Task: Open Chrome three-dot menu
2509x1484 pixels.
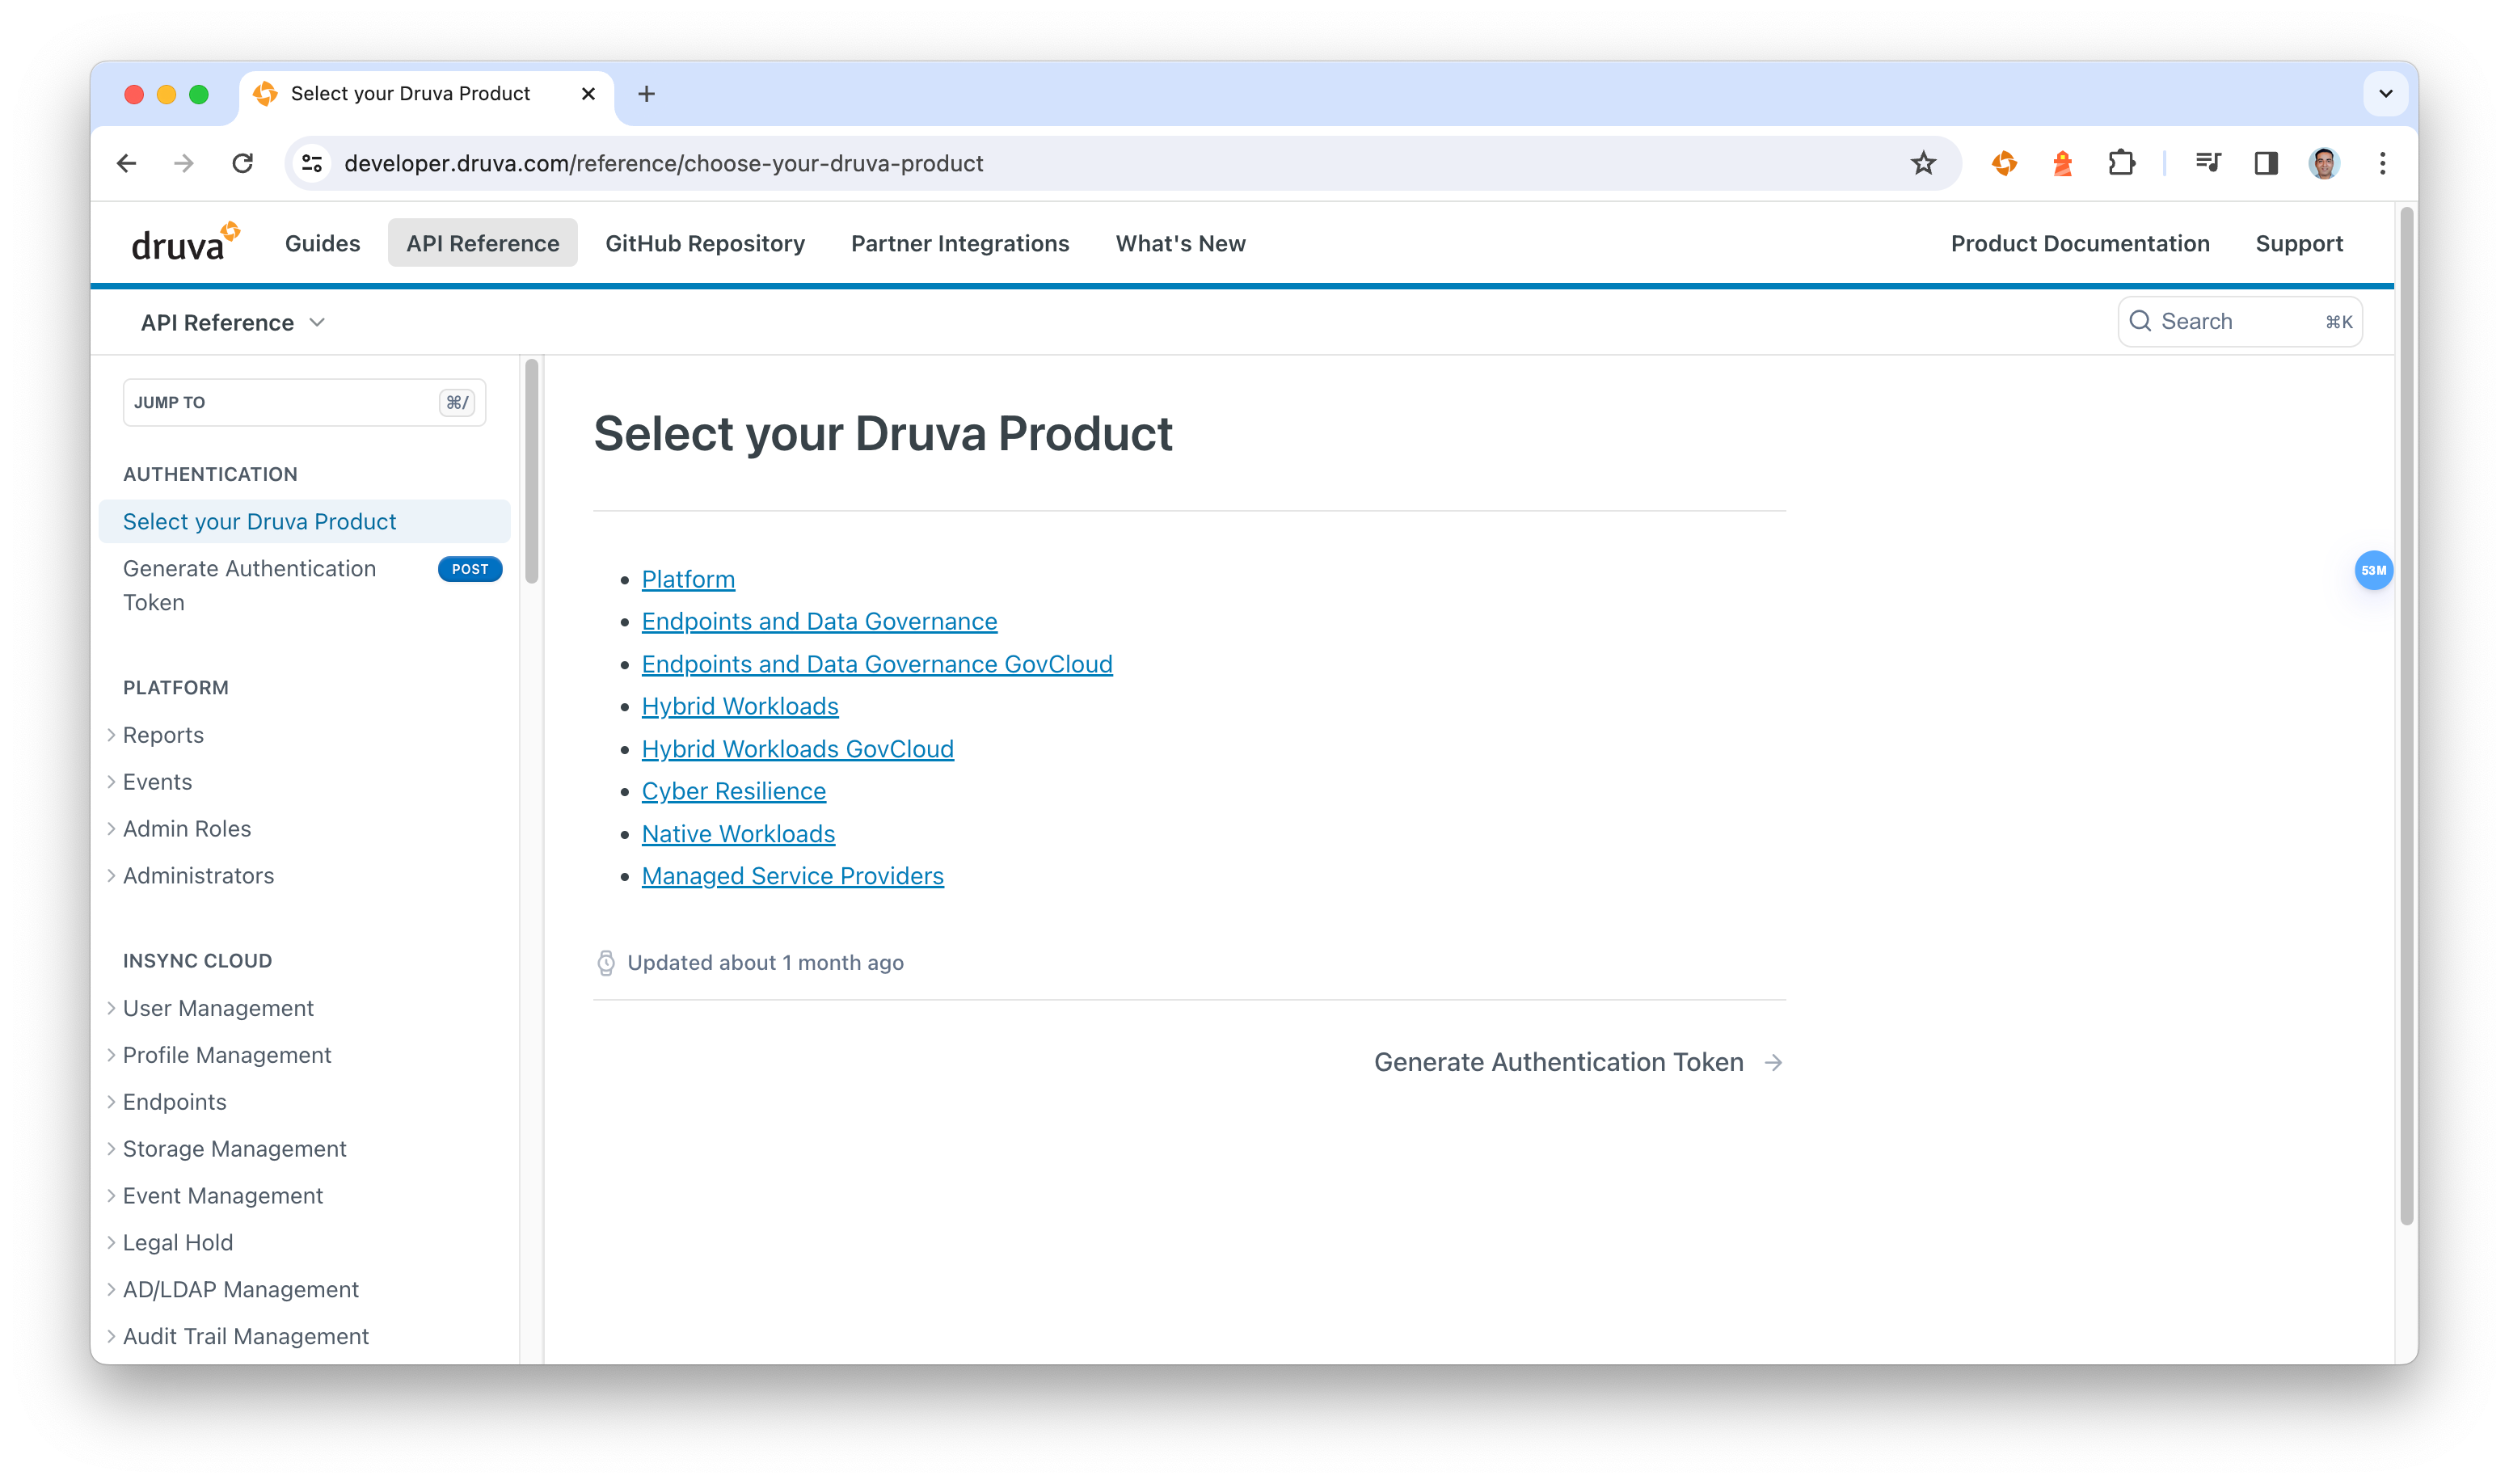Action: (x=2382, y=163)
